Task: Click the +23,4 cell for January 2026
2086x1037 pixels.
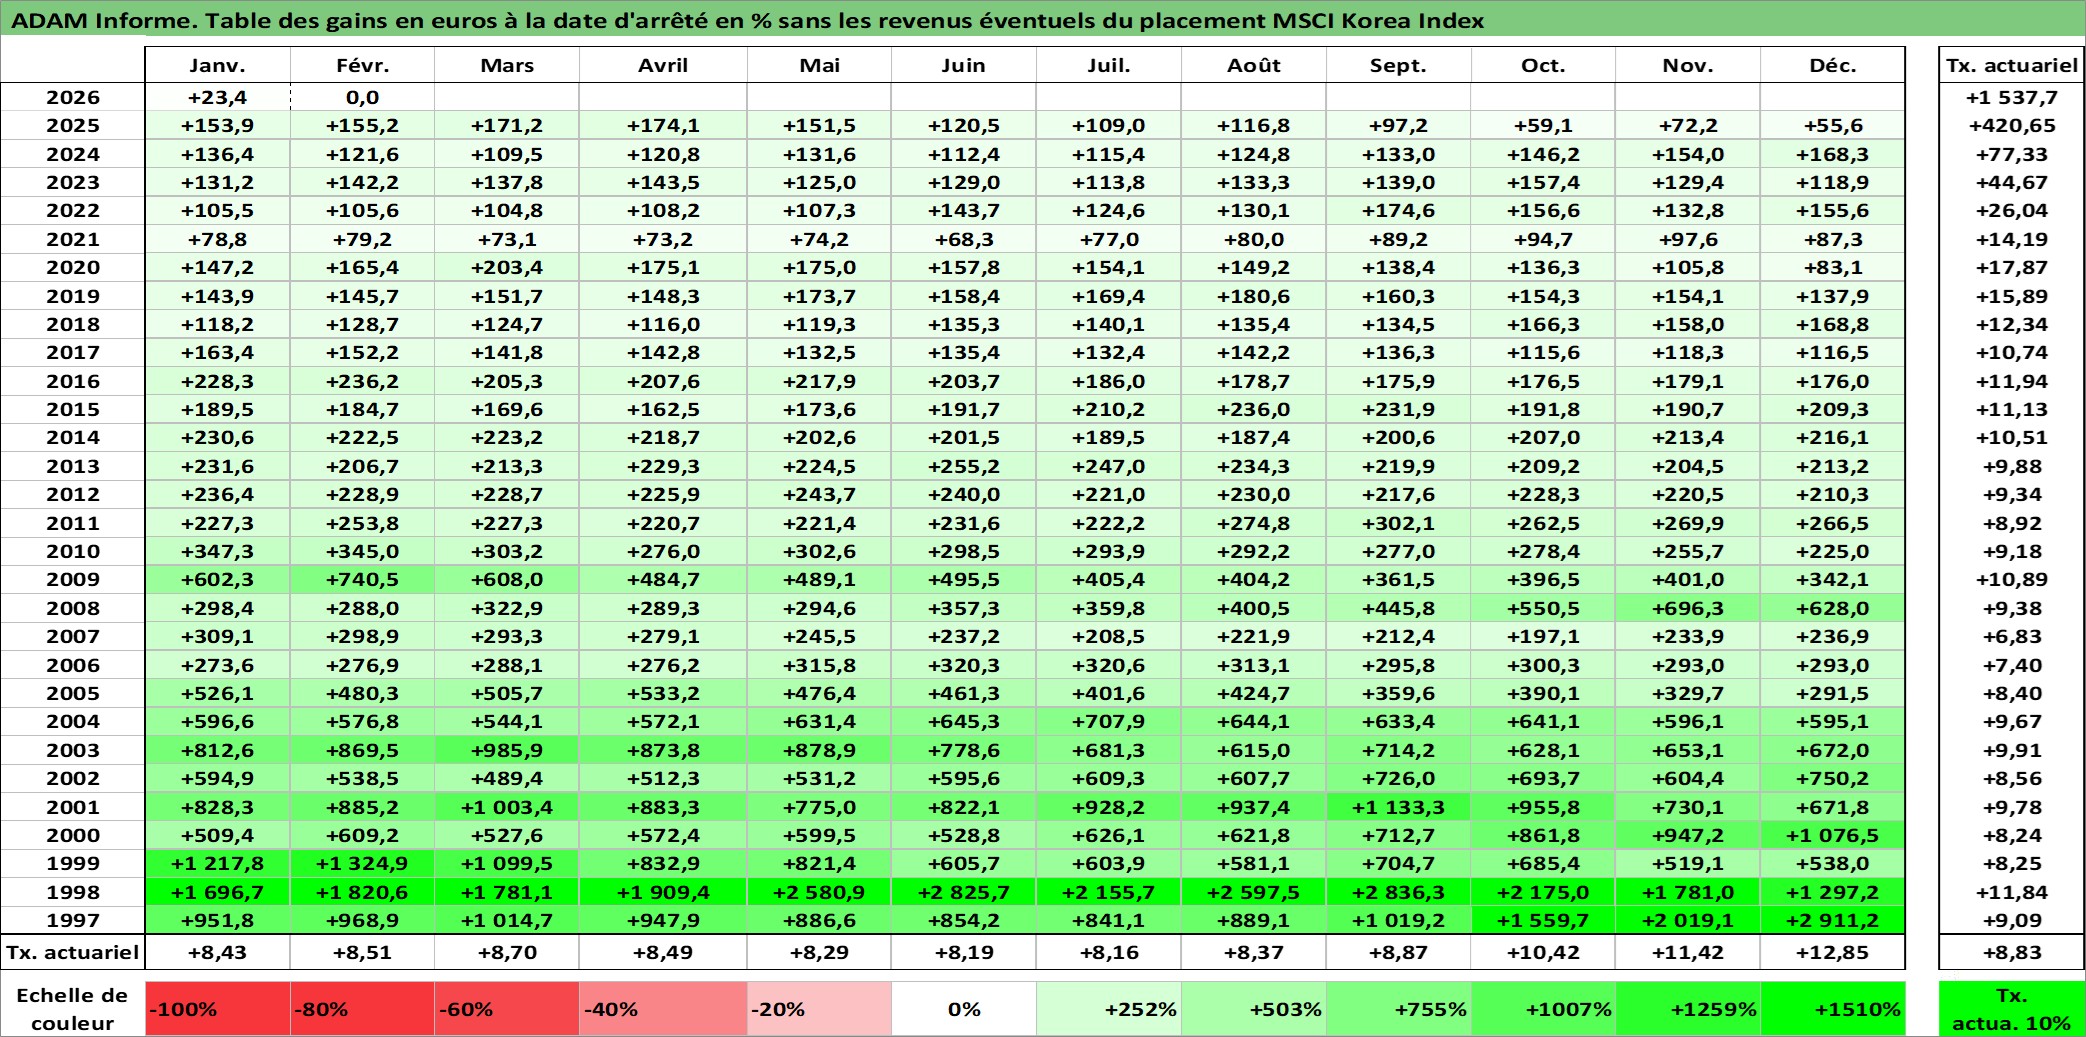Action: pos(217,97)
